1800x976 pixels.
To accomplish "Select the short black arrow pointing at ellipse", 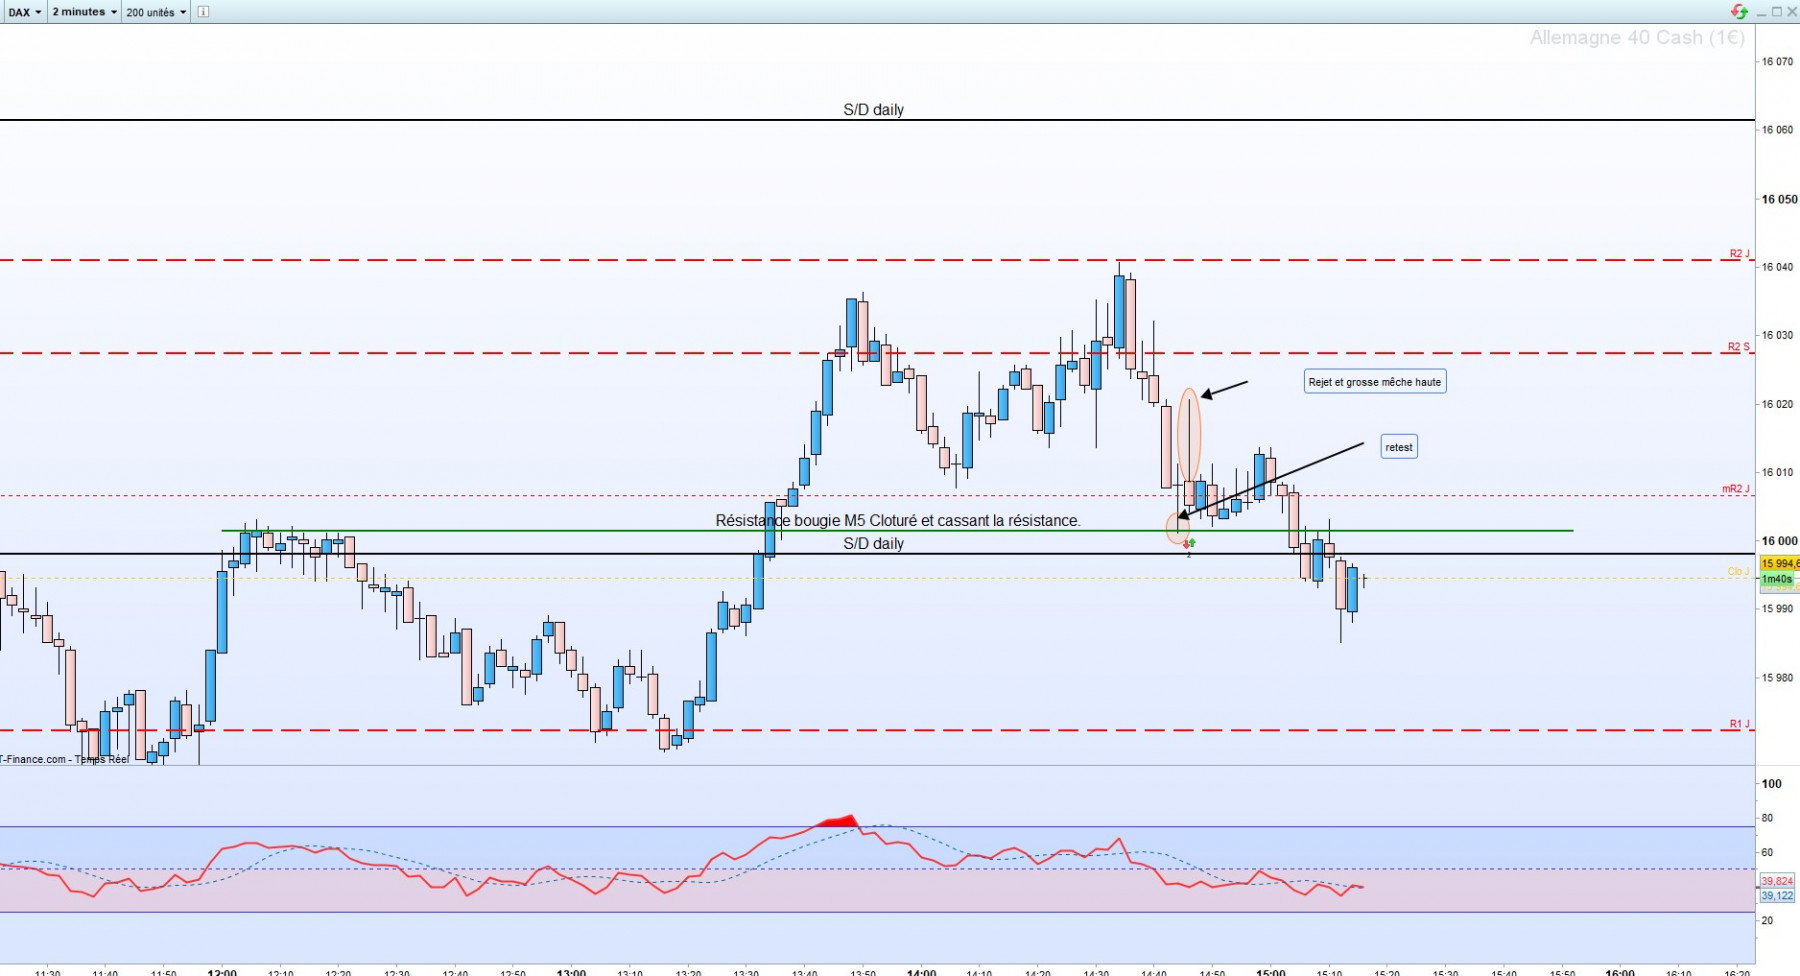I will pyautogui.click(x=1225, y=389).
